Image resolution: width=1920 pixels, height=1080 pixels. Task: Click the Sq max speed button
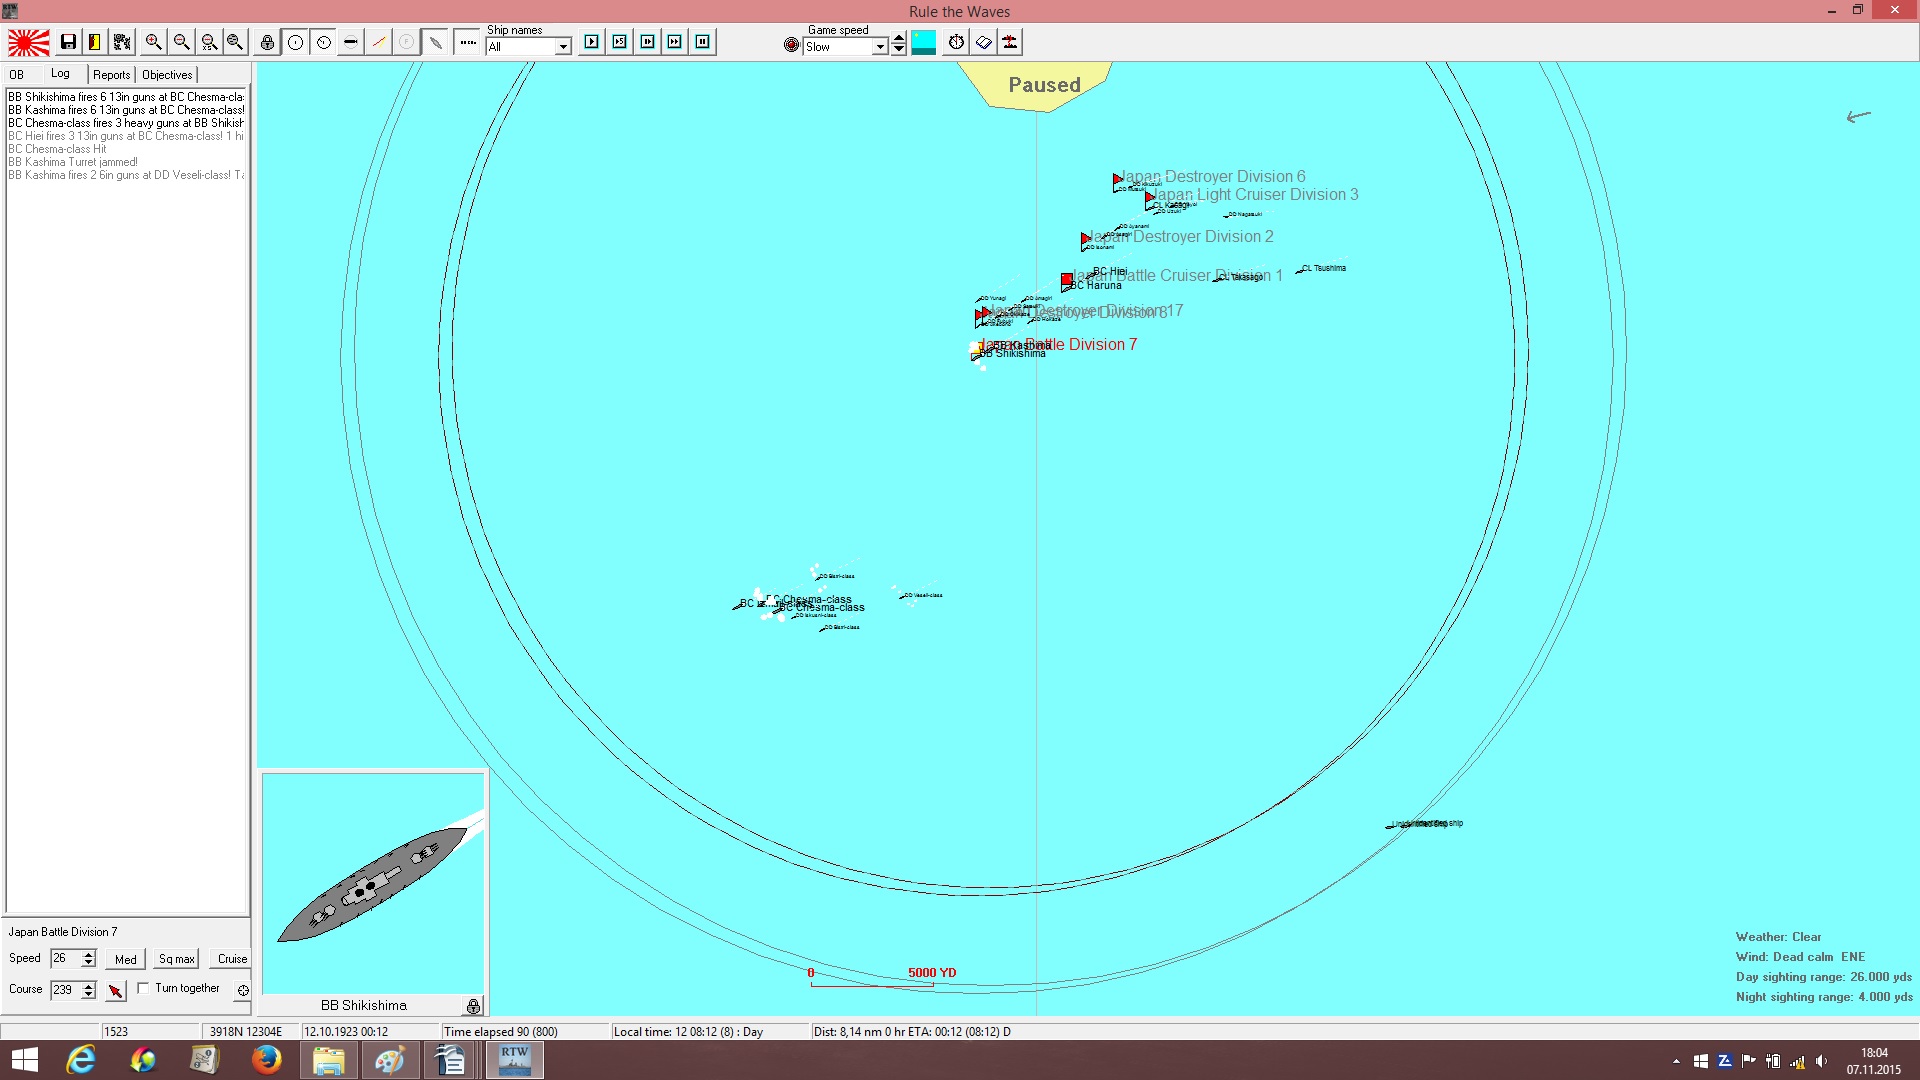pos(177,959)
